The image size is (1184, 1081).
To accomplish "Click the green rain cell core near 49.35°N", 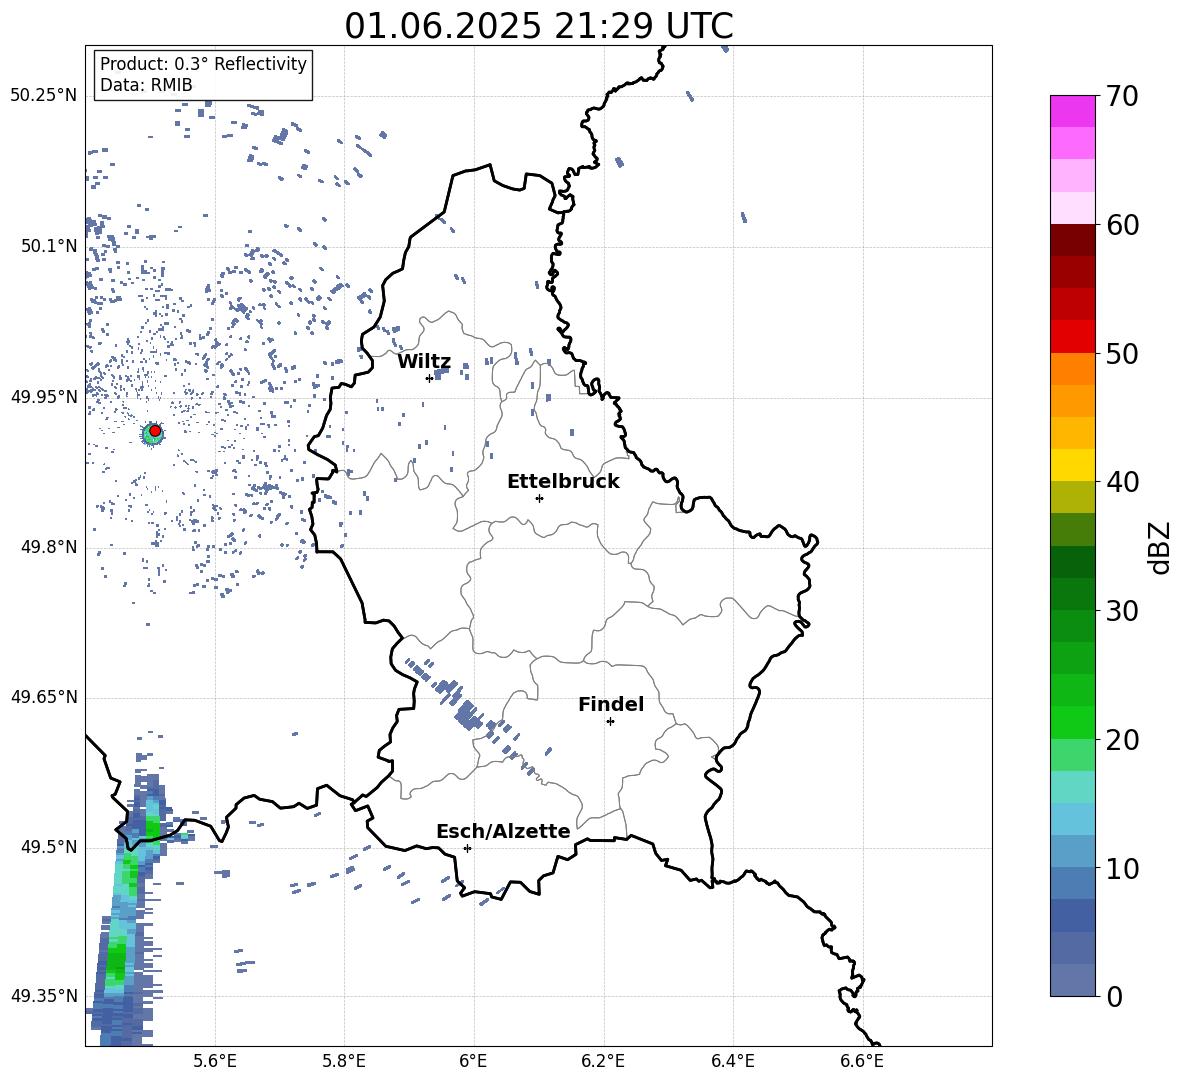I will 116,962.
